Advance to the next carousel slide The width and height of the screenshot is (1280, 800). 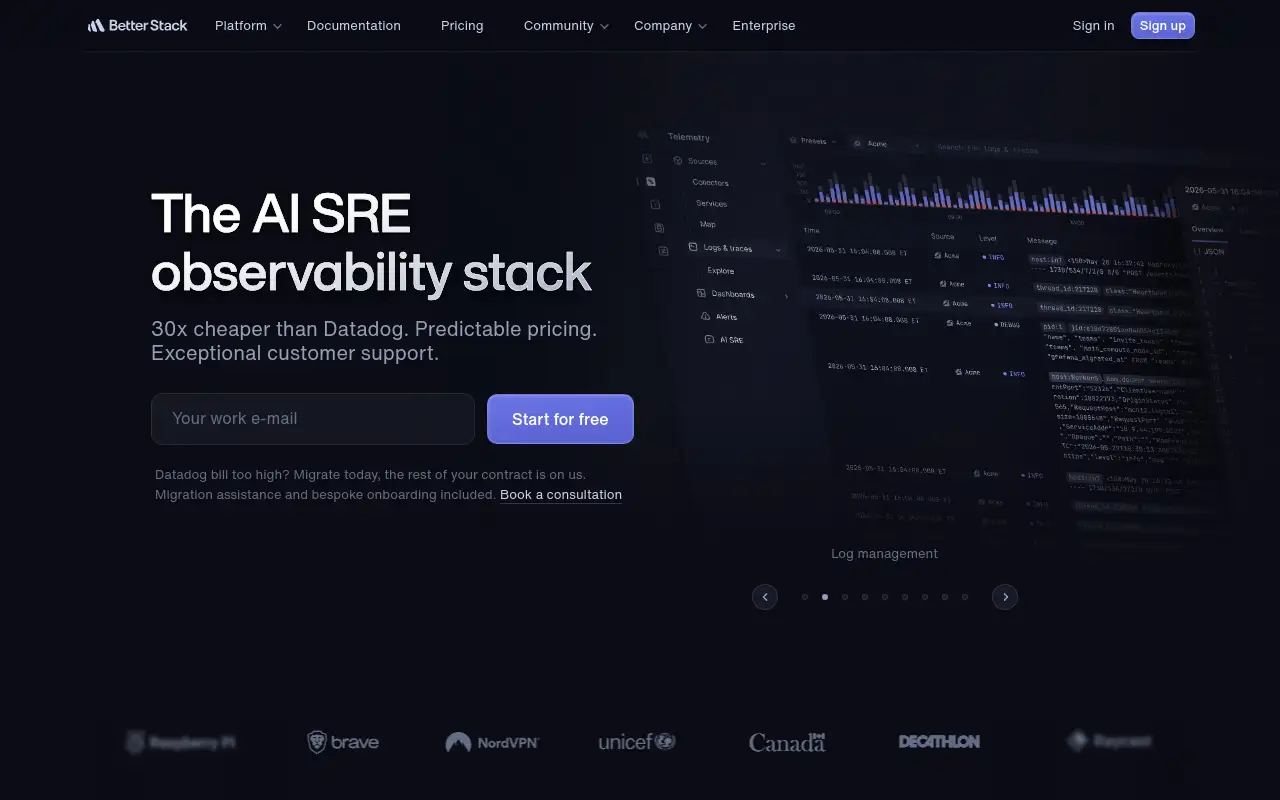[x=1005, y=597]
